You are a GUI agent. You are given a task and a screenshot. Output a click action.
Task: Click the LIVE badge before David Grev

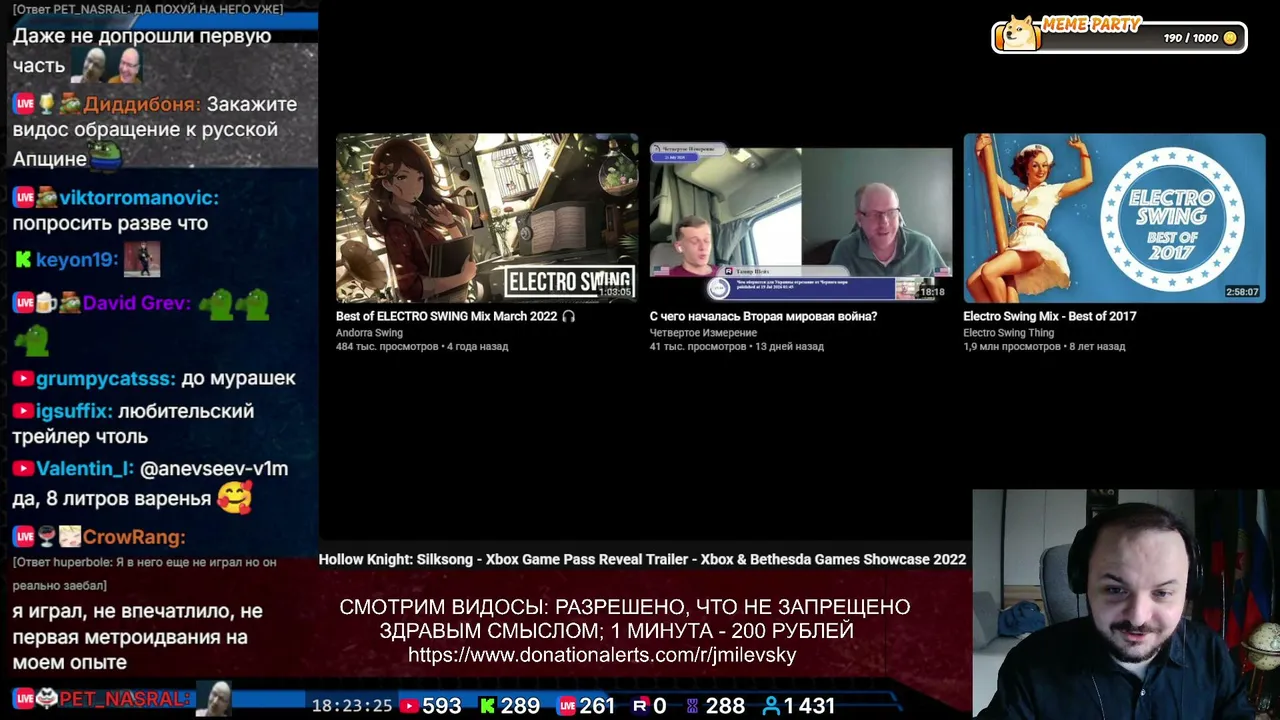(x=24, y=303)
